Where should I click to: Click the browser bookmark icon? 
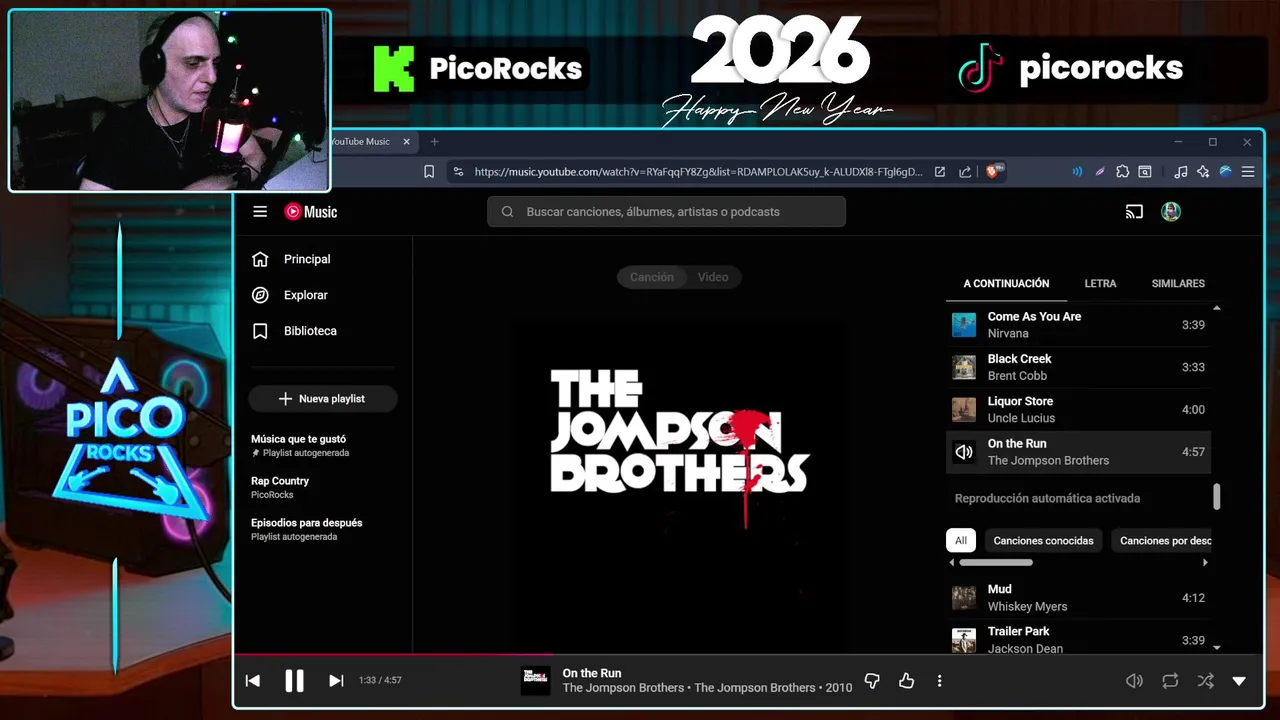pyautogui.click(x=429, y=172)
